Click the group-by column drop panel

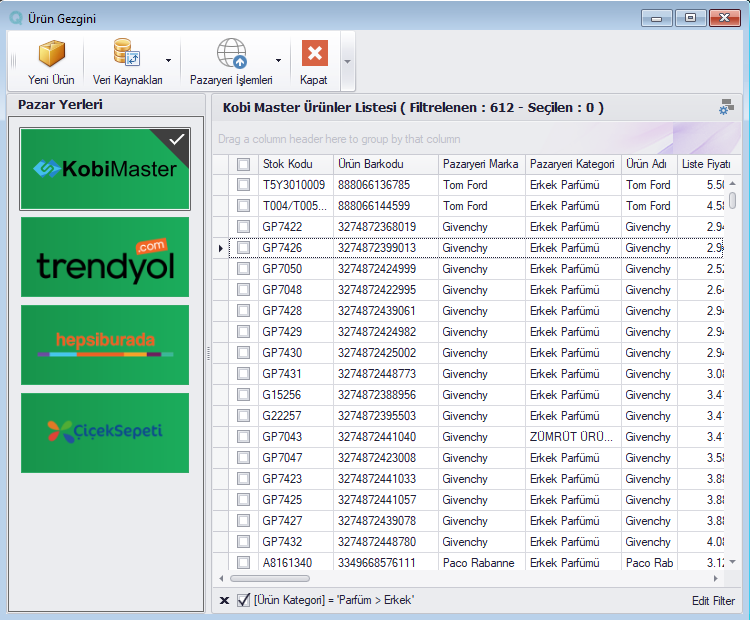pos(476,139)
